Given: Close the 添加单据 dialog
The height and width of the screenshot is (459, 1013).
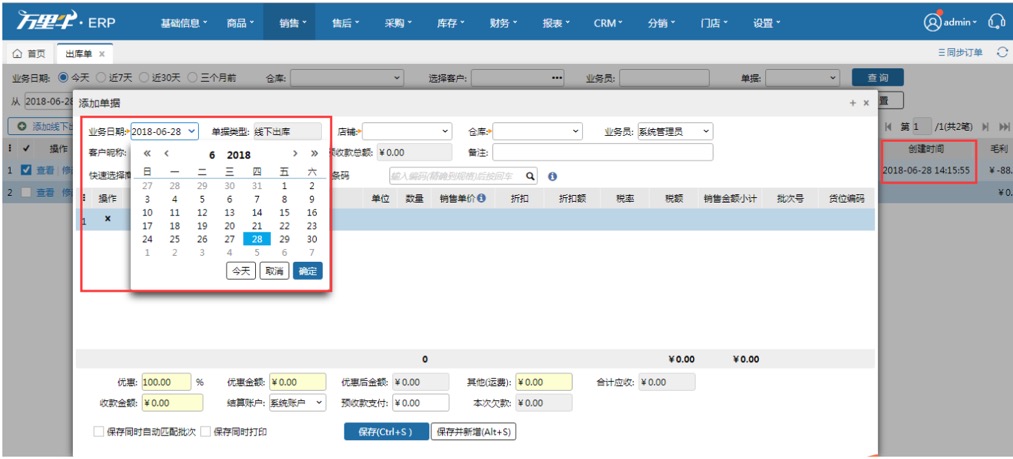Looking at the screenshot, I should point(866,102).
